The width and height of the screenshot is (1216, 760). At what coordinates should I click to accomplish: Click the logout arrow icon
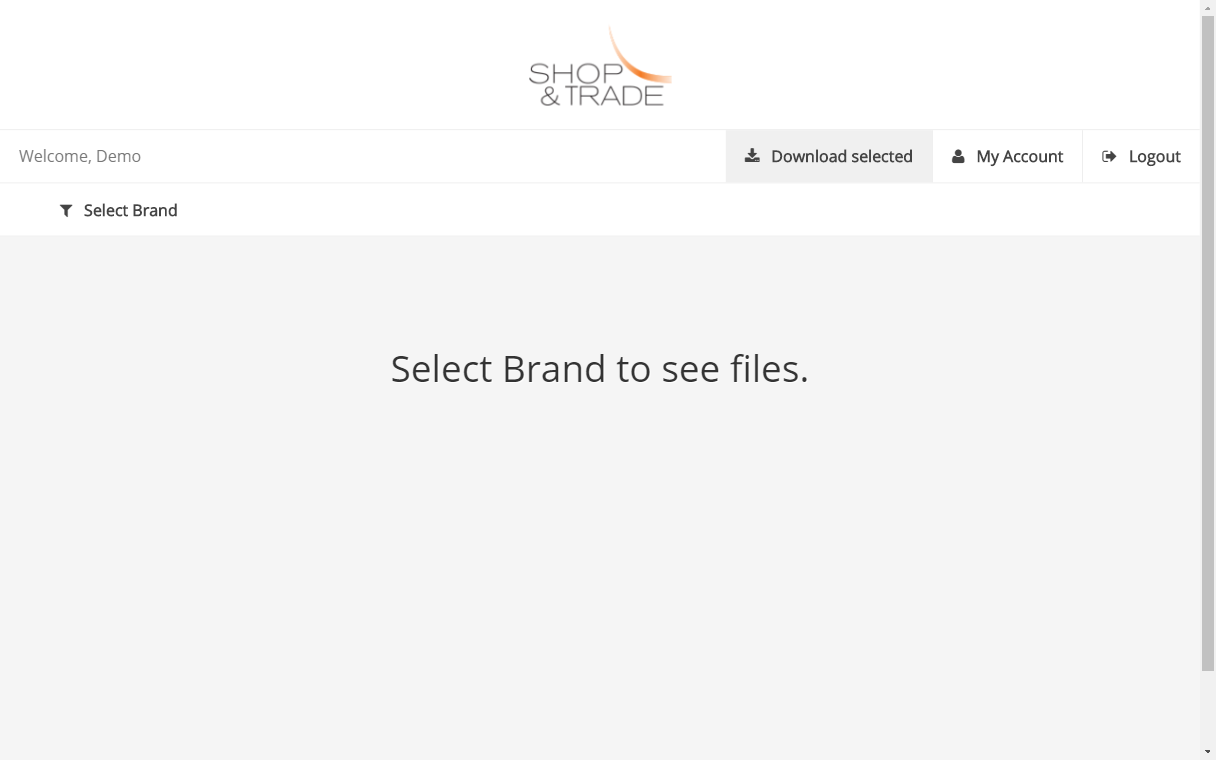[x=1109, y=156]
